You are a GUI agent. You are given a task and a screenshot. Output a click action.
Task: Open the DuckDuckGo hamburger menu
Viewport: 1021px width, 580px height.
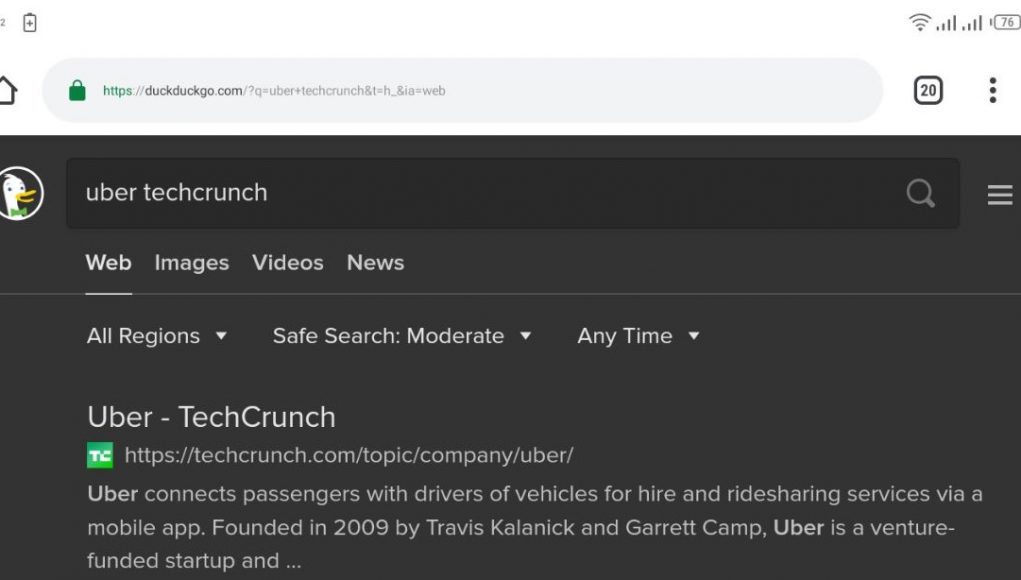1000,195
